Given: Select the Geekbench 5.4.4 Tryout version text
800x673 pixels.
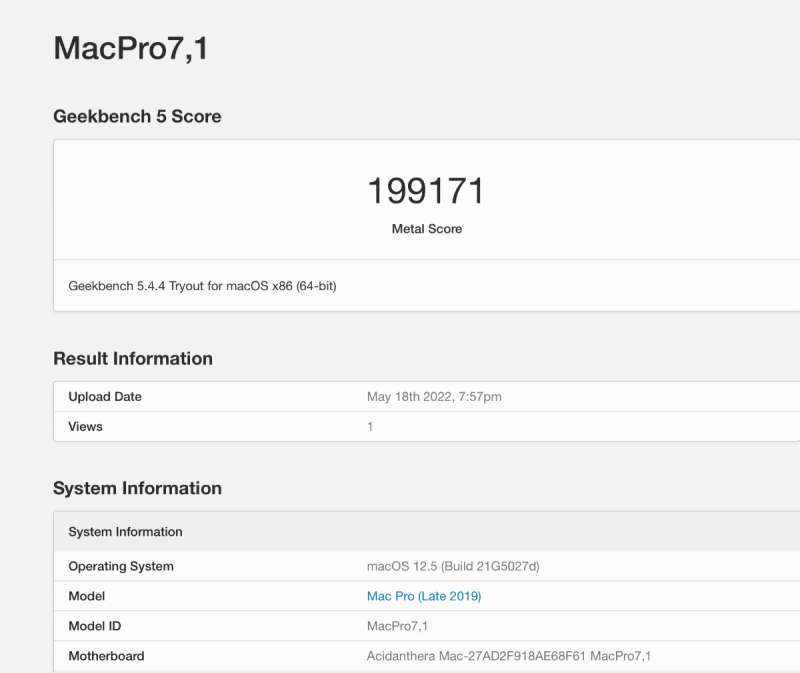Looking at the screenshot, I should (x=203, y=286).
